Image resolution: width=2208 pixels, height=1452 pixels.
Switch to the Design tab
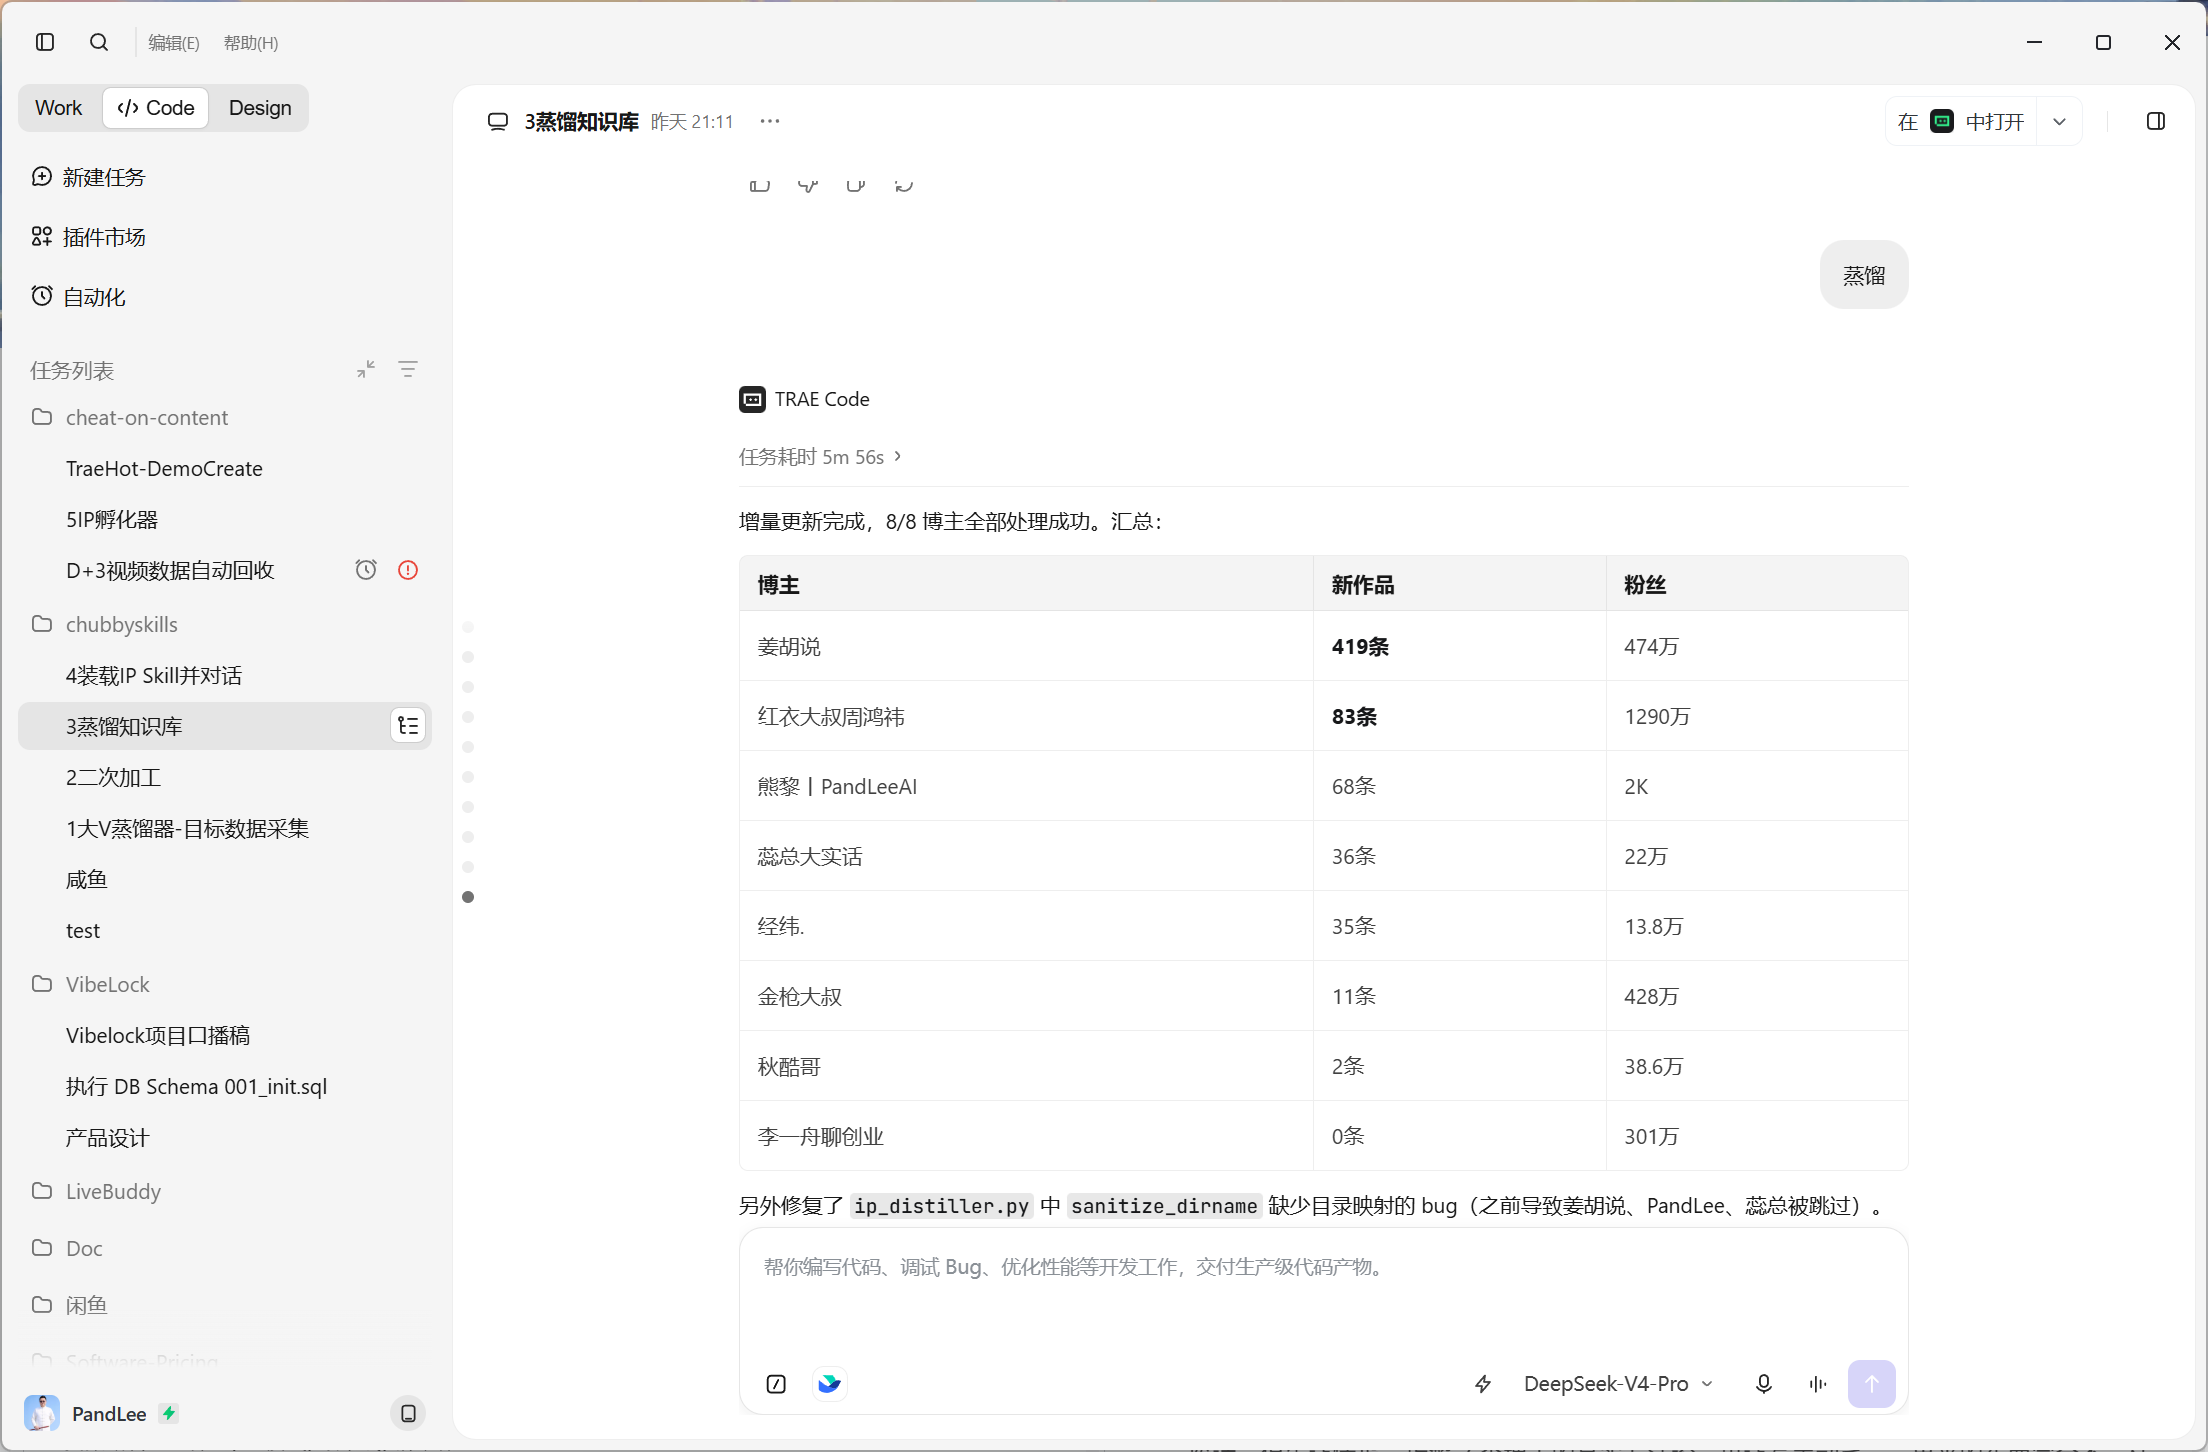(260, 108)
